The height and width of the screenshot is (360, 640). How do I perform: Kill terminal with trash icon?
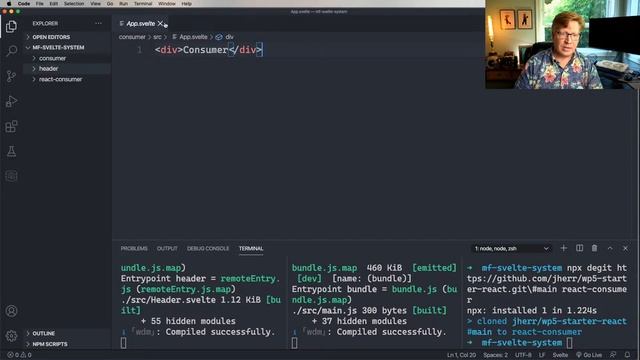coord(595,248)
